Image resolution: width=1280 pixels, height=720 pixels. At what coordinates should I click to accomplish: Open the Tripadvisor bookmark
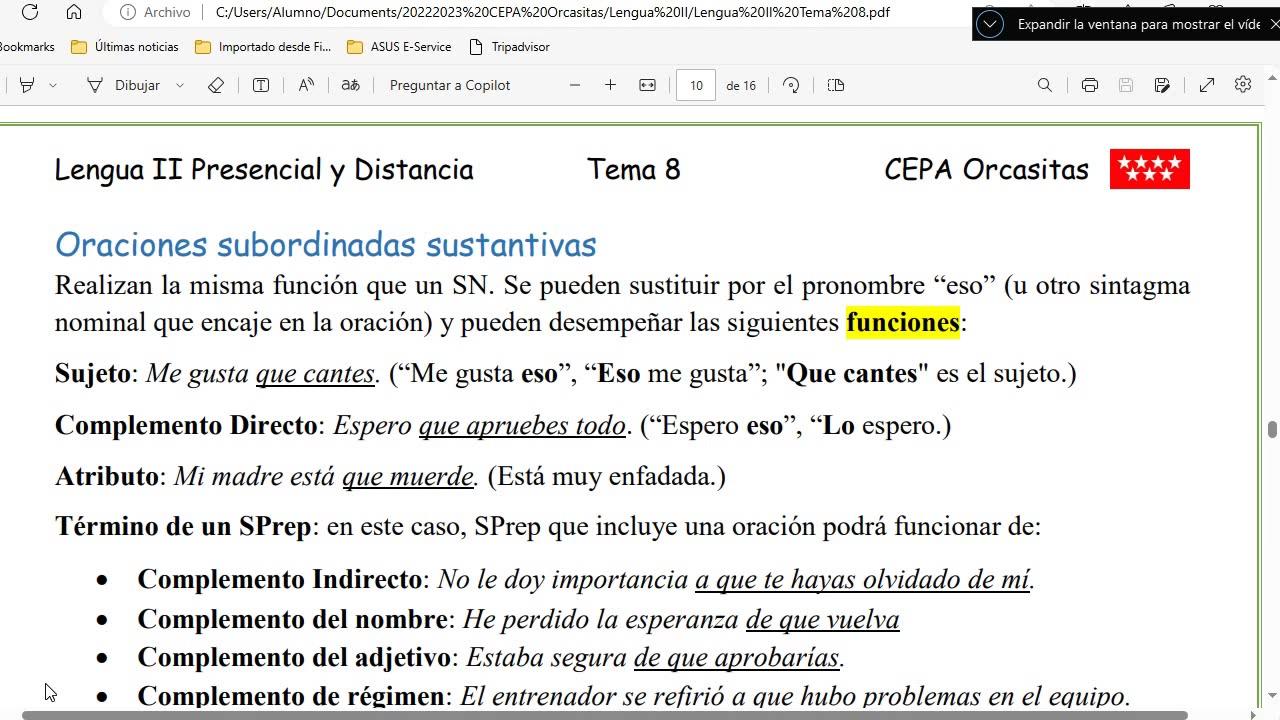(509, 46)
